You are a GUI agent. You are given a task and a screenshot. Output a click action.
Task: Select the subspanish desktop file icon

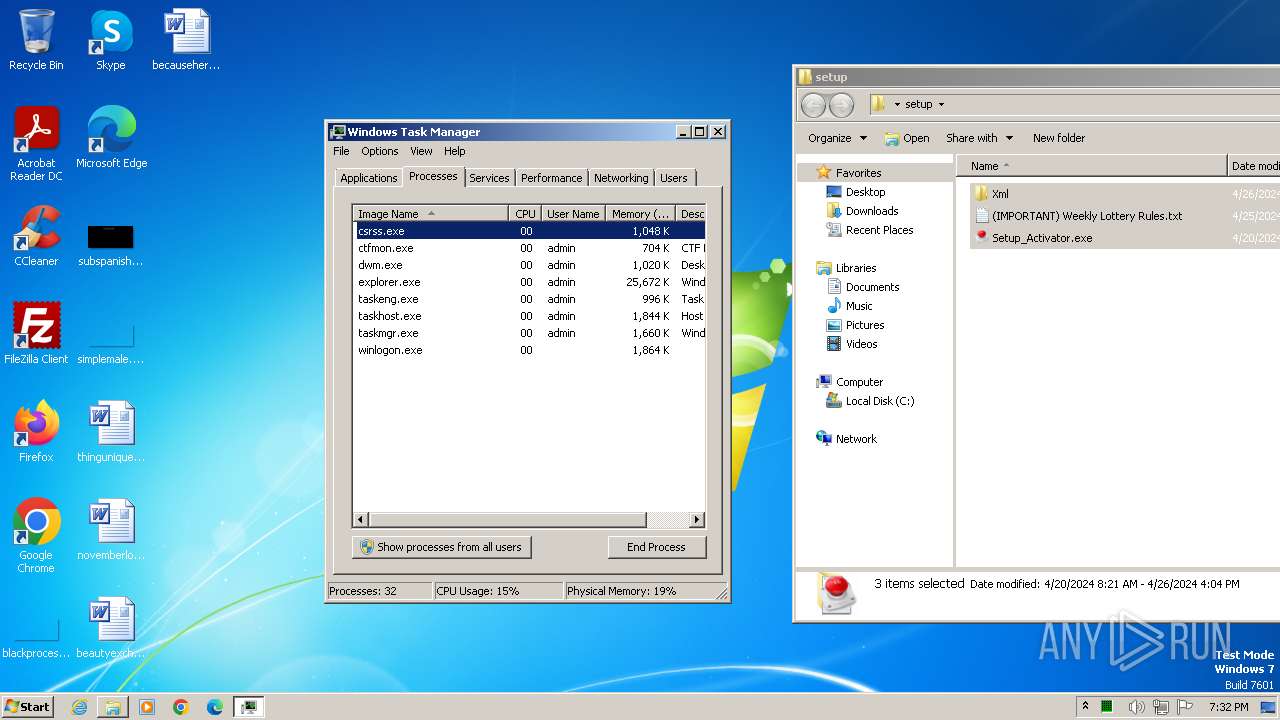point(110,245)
